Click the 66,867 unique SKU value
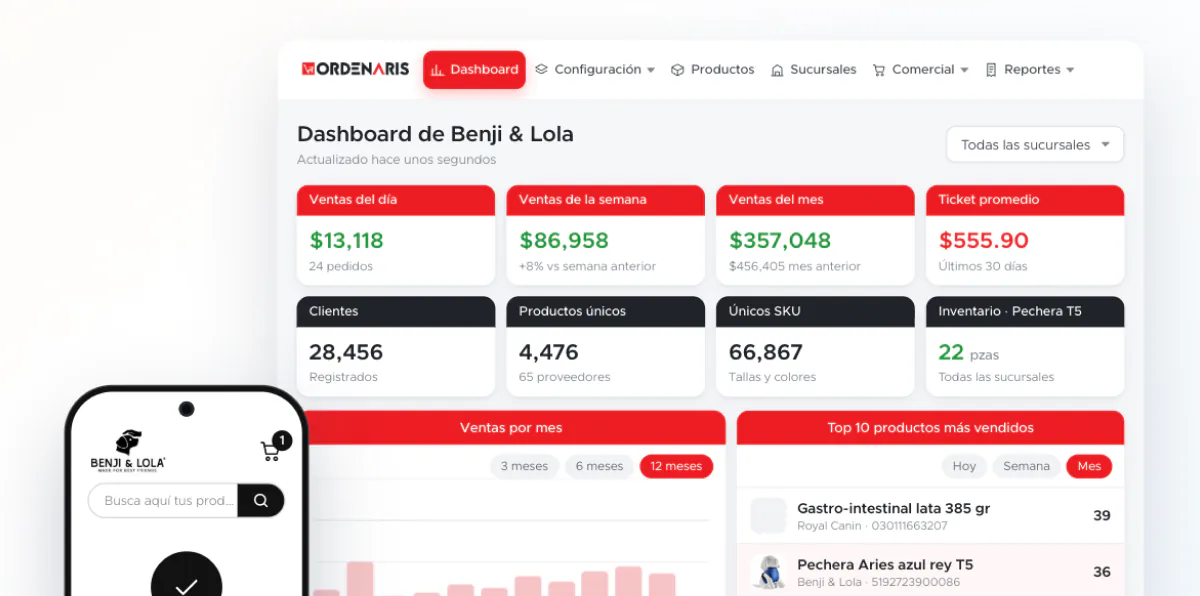The width and height of the screenshot is (1200, 596). pos(766,352)
